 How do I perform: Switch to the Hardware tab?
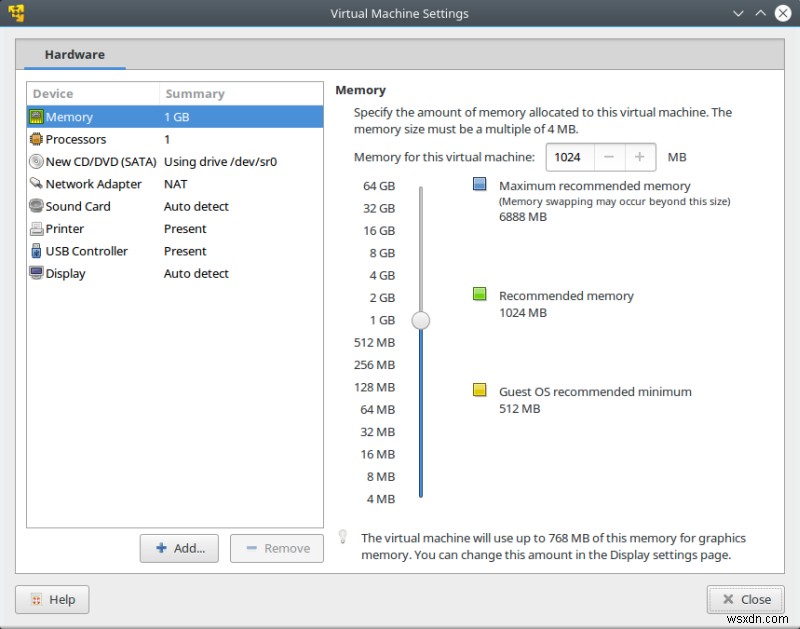coord(73,54)
